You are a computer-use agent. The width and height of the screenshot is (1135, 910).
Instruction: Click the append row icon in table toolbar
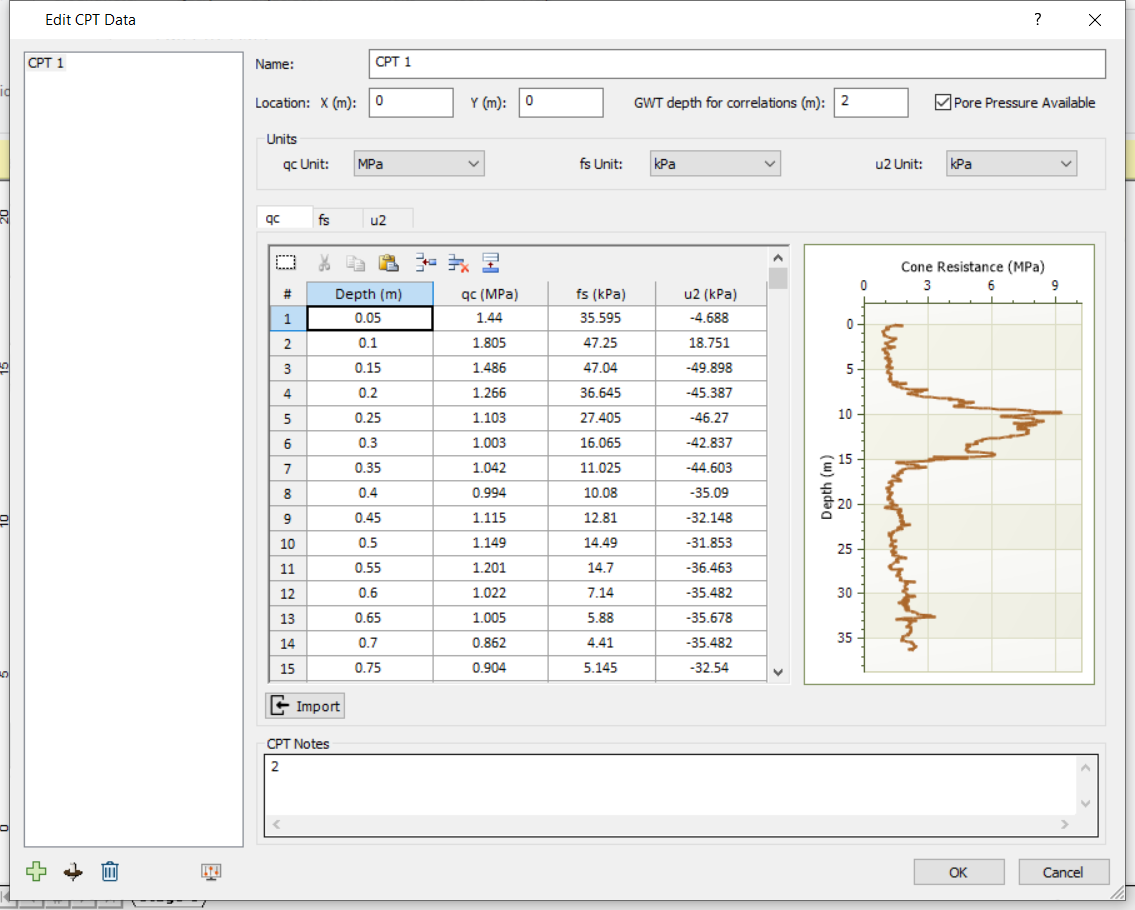pos(490,263)
